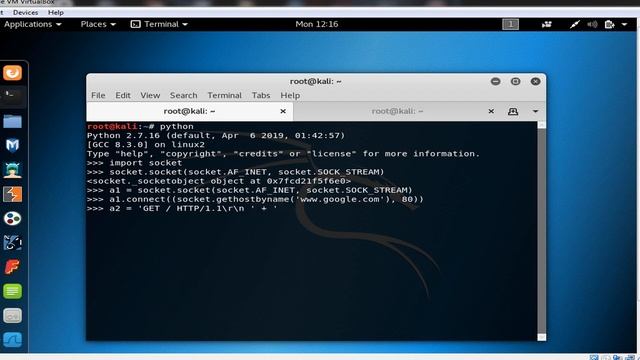Open new terminal tab icon button

pos(513,111)
